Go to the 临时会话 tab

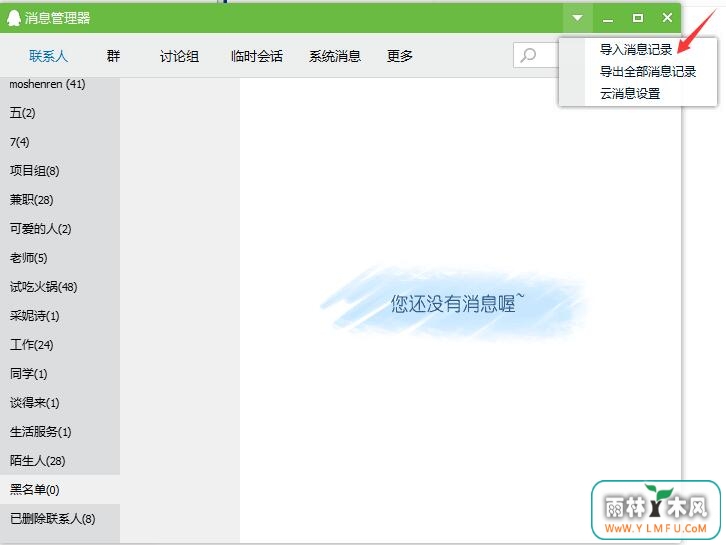click(x=257, y=56)
